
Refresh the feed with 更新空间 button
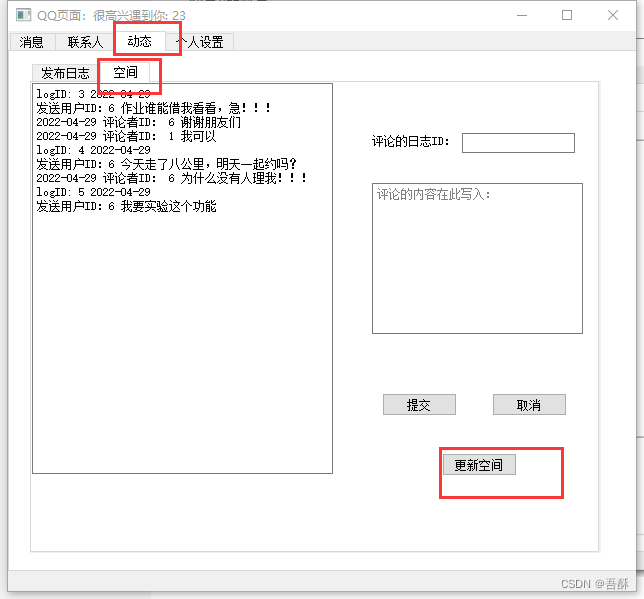coord(479,465)
